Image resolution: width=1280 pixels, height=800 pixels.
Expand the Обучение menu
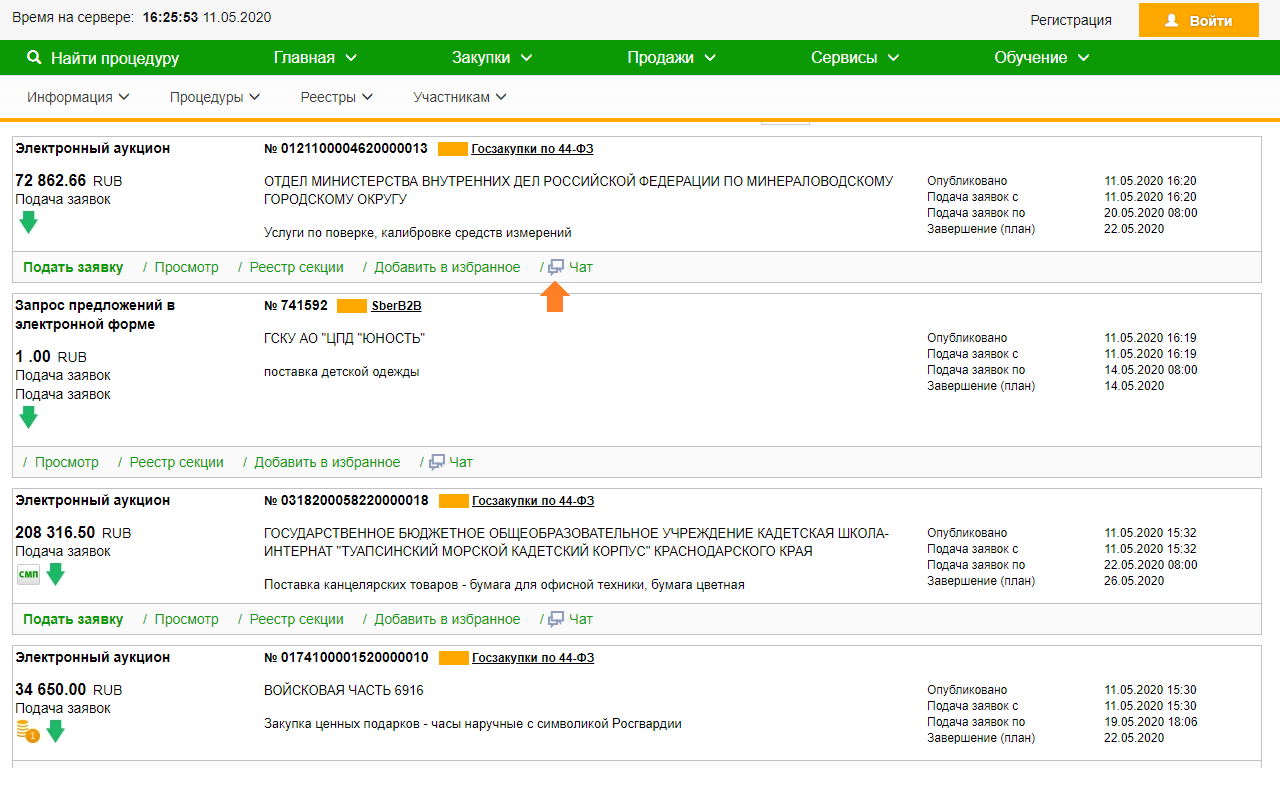click(1042, 58)
